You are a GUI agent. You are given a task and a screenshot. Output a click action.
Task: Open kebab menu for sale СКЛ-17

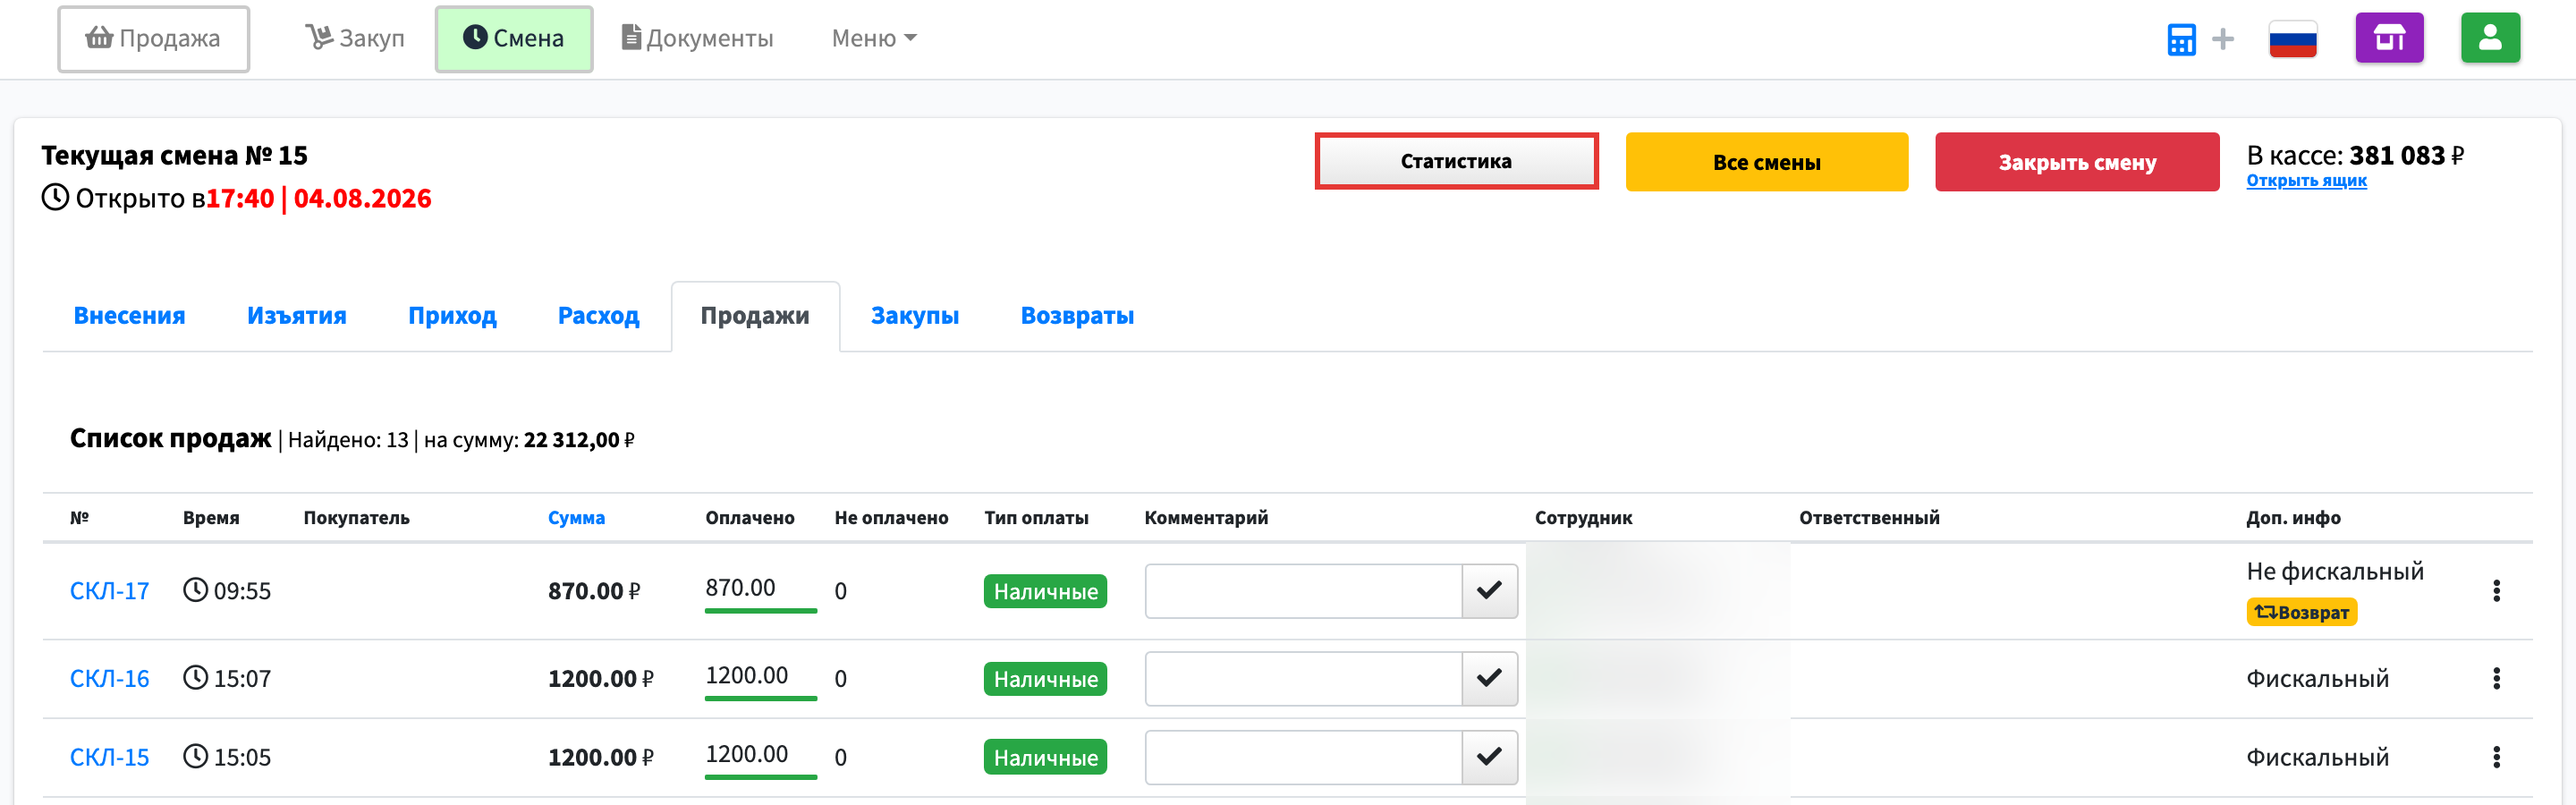(x=2496, y=591)
